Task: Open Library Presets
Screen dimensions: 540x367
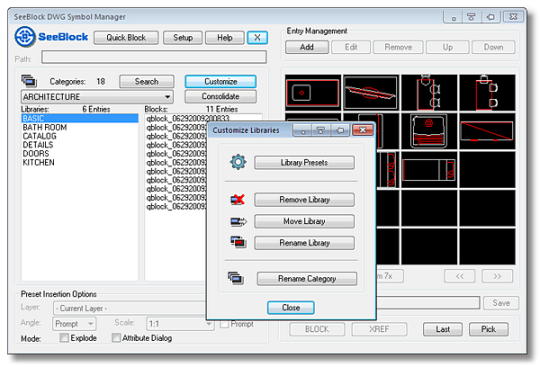Action: pos(304,162)
